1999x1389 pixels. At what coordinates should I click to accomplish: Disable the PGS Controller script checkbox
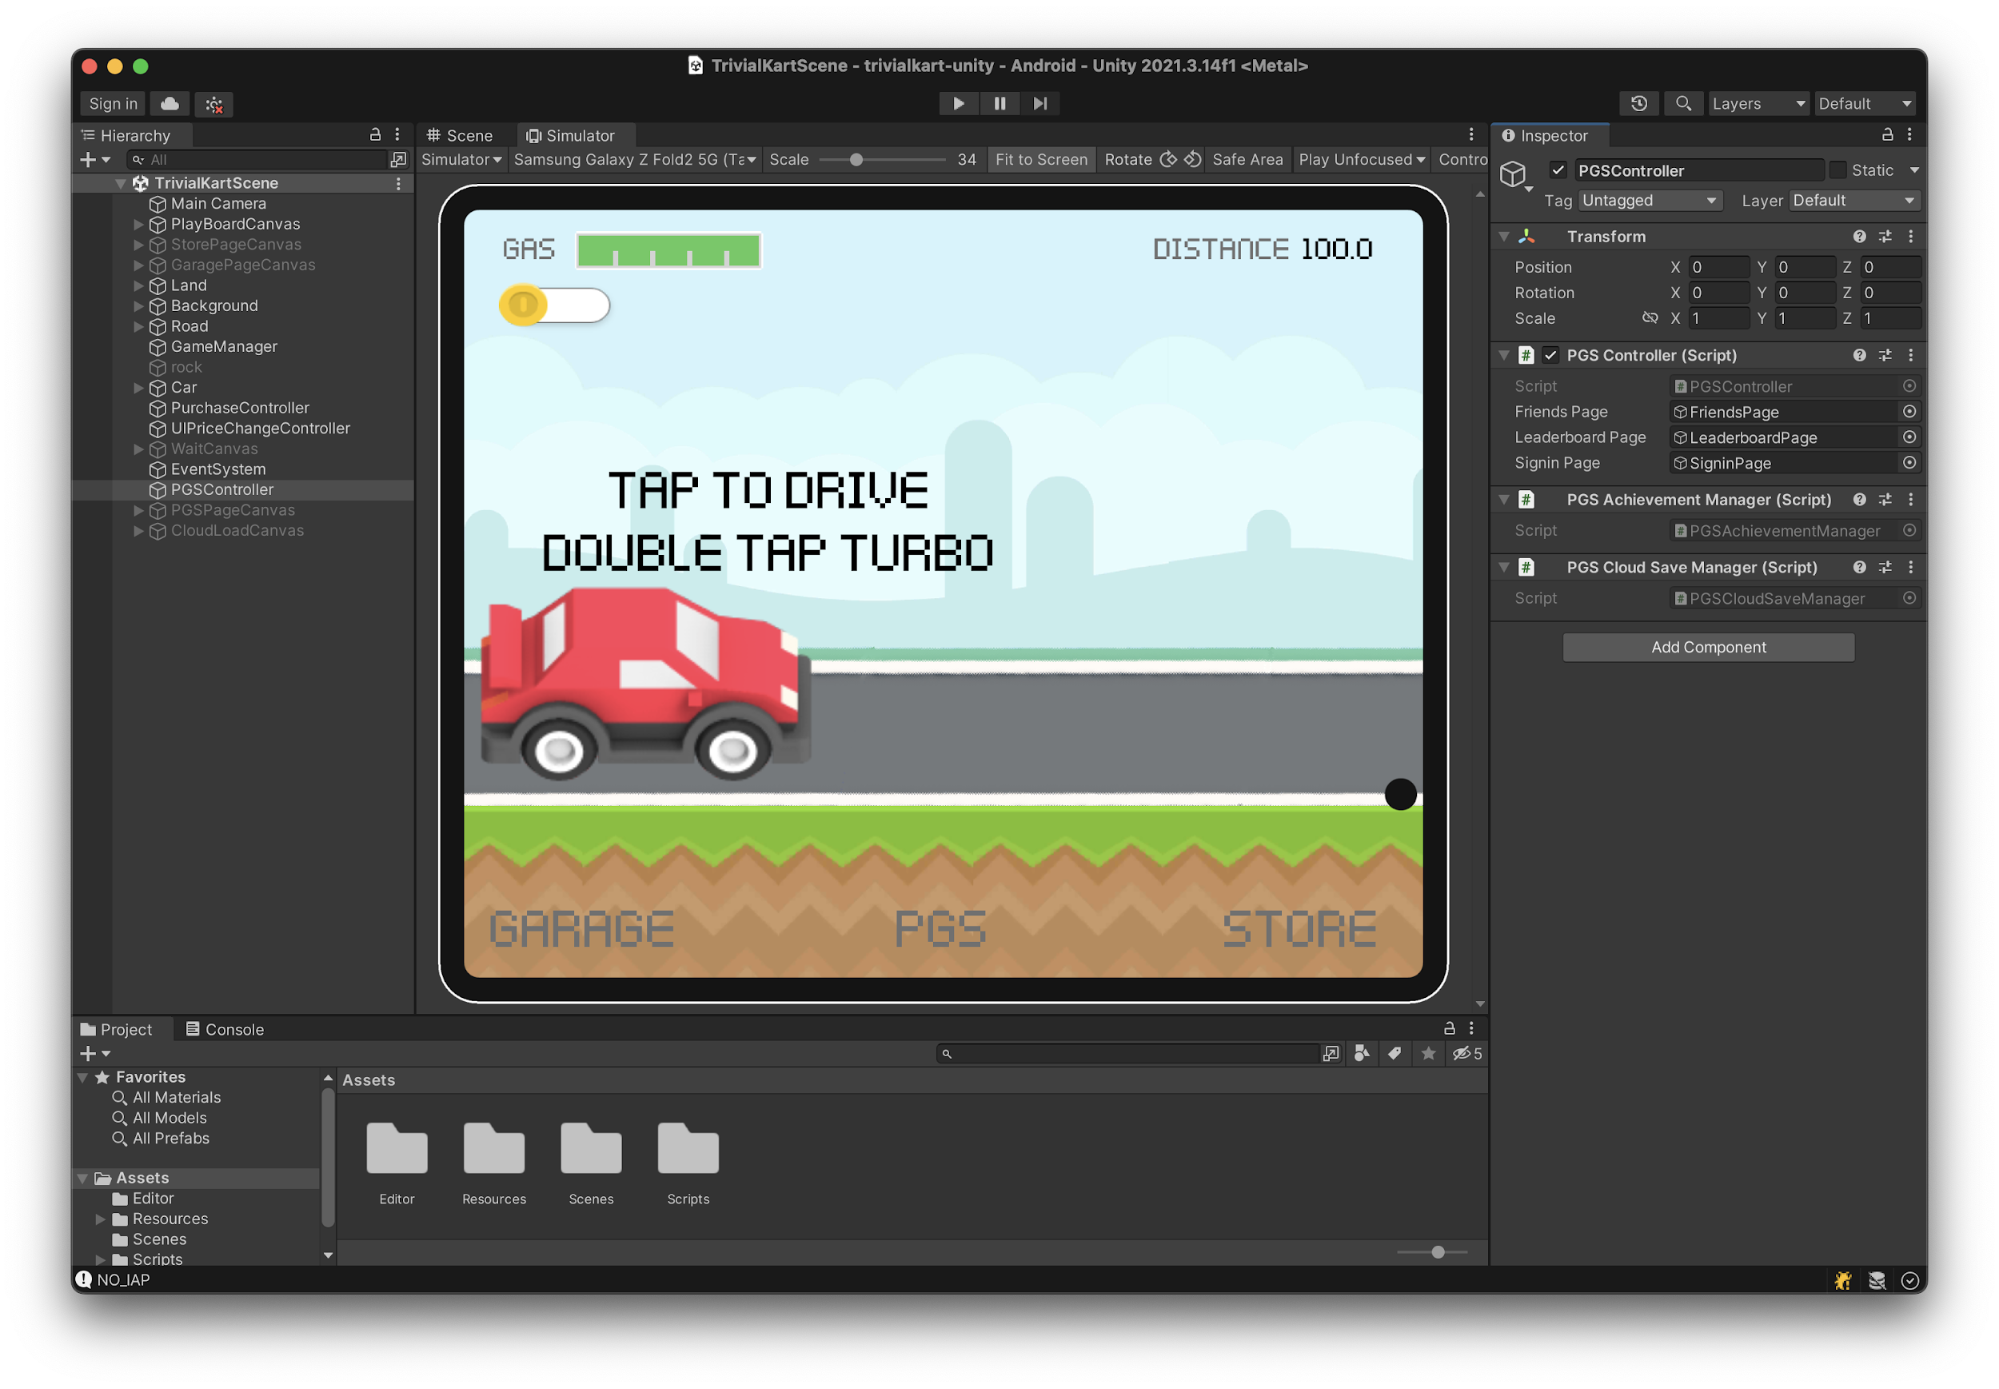[x=1550, y=355]
